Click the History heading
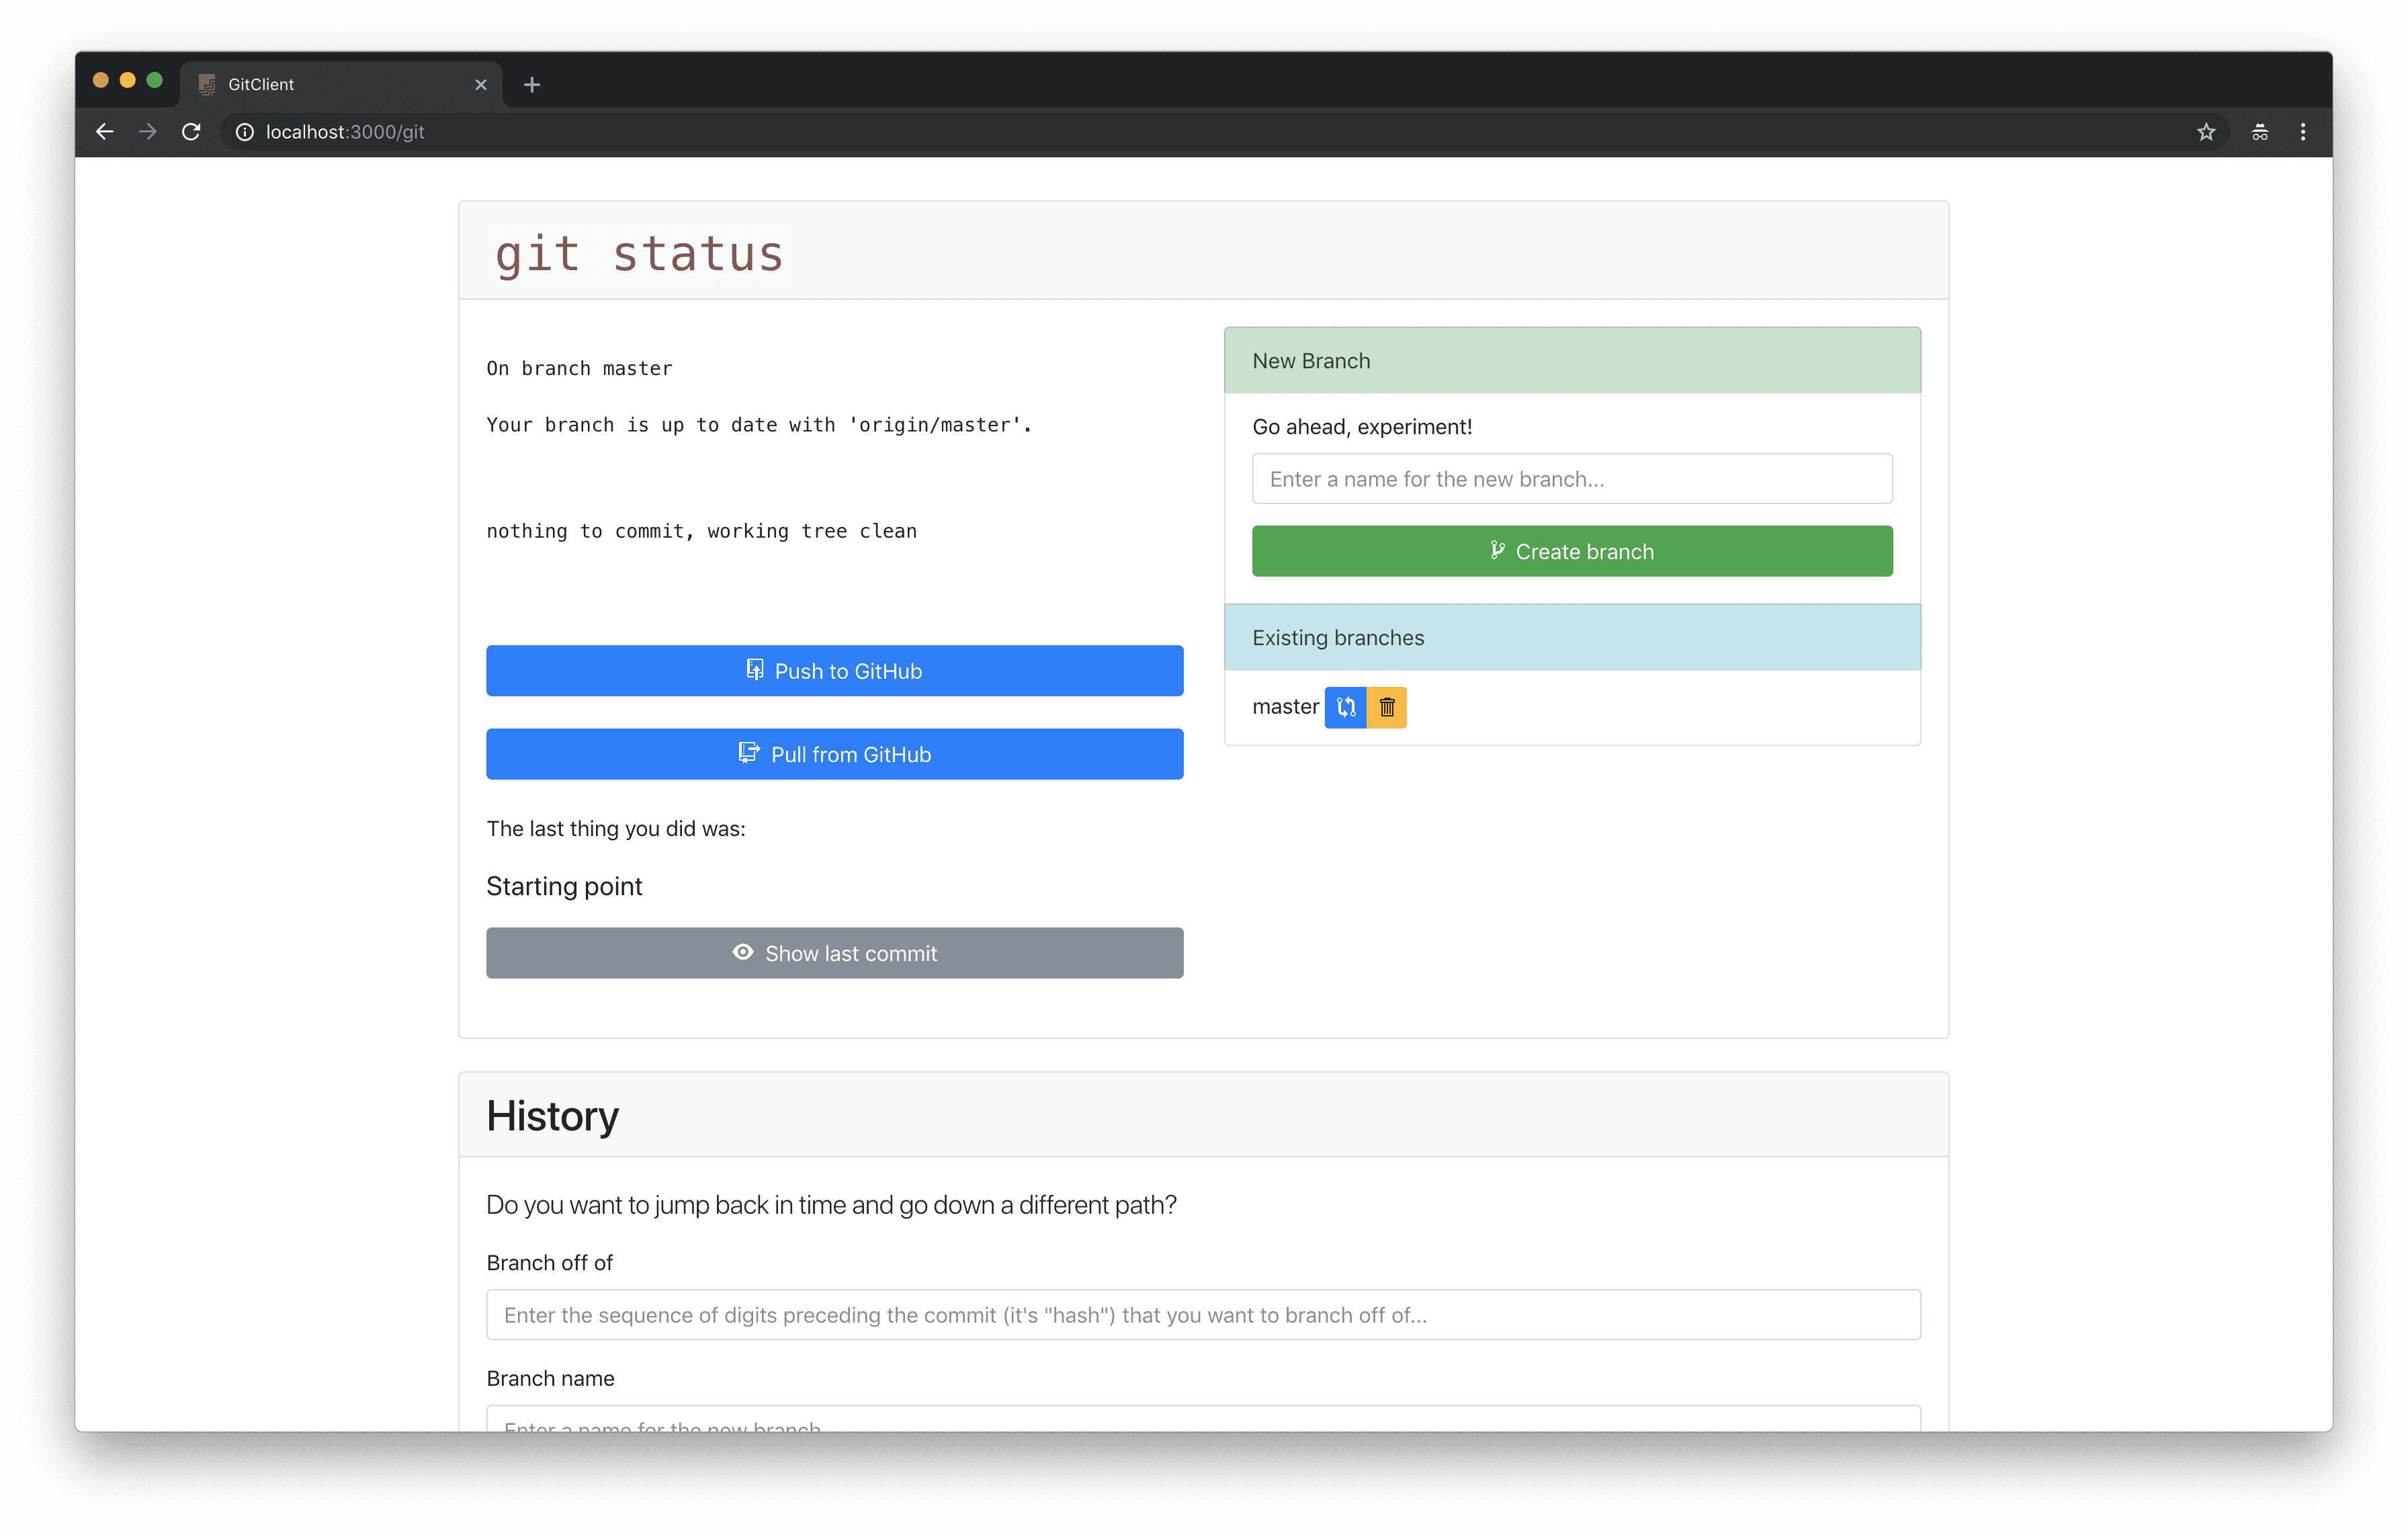Viewport: 2408px width, 1531px height. pyautogui.click(x=552, y=1116)
